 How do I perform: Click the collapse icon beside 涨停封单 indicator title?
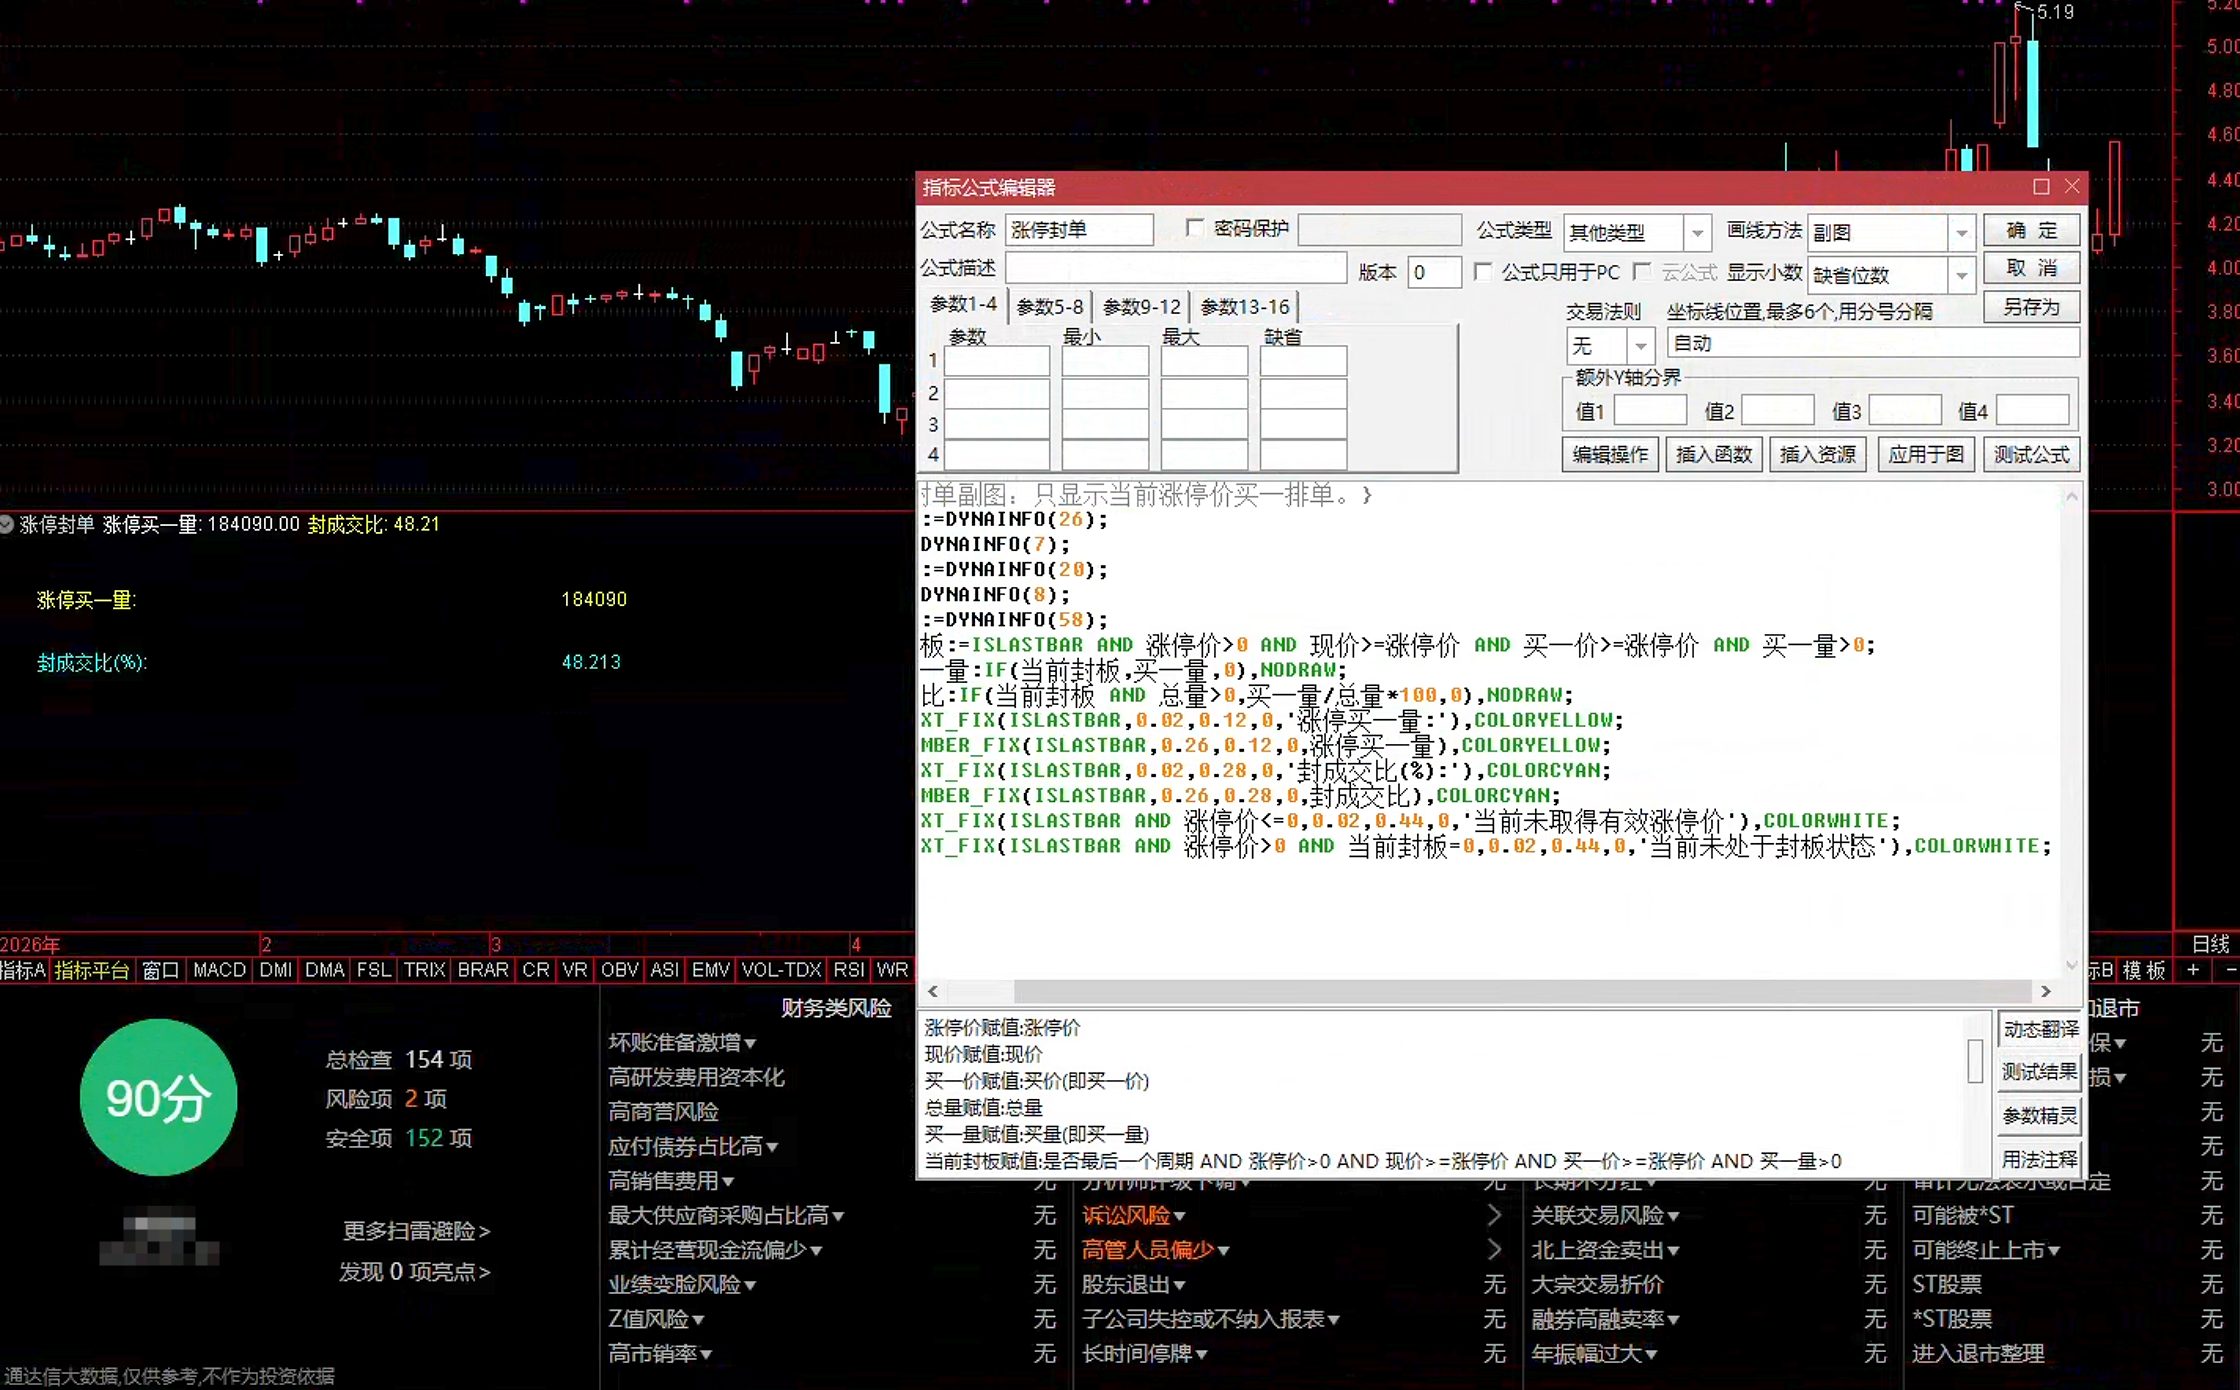[7, 524]
